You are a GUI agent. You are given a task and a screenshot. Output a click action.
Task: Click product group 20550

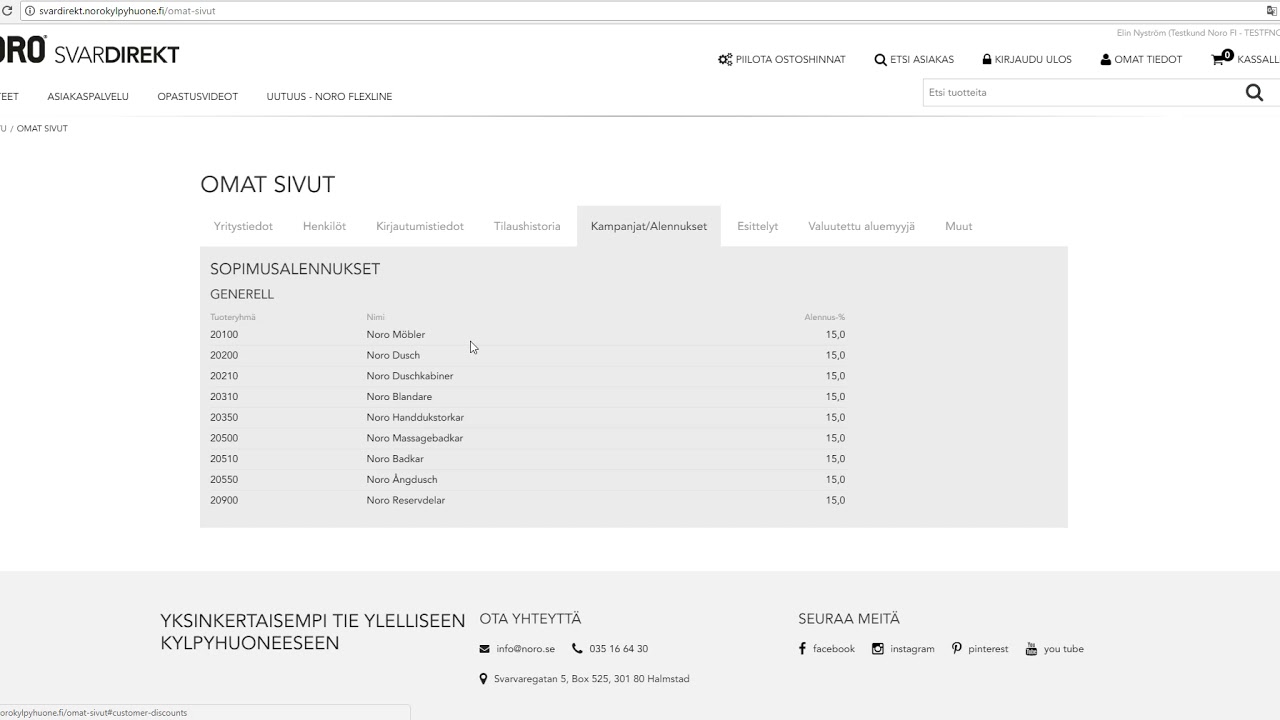[x=224, y=480]
